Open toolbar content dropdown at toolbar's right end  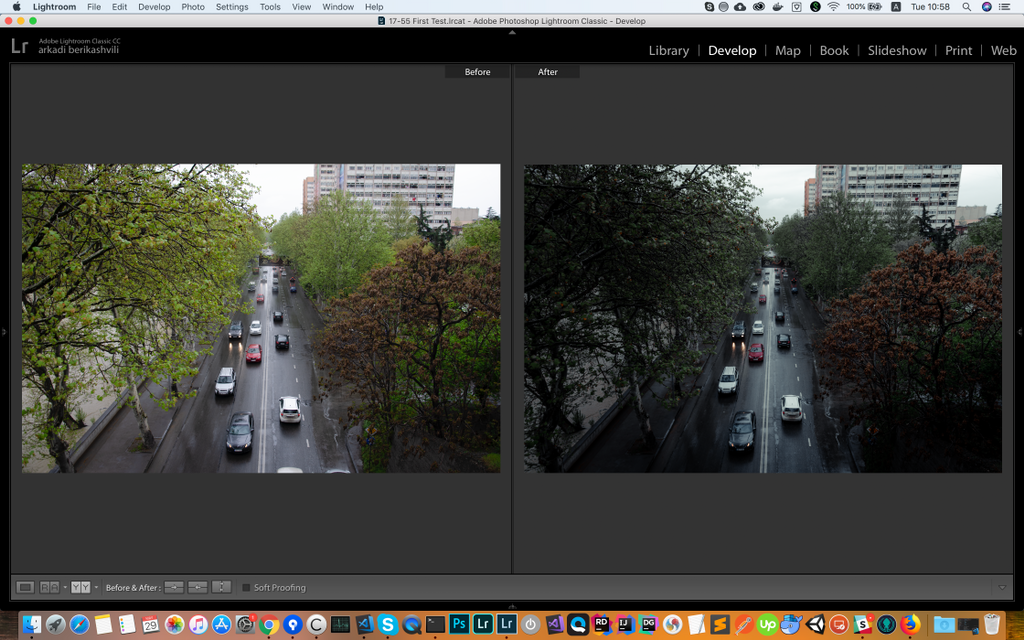click(x=1002, y=588)
